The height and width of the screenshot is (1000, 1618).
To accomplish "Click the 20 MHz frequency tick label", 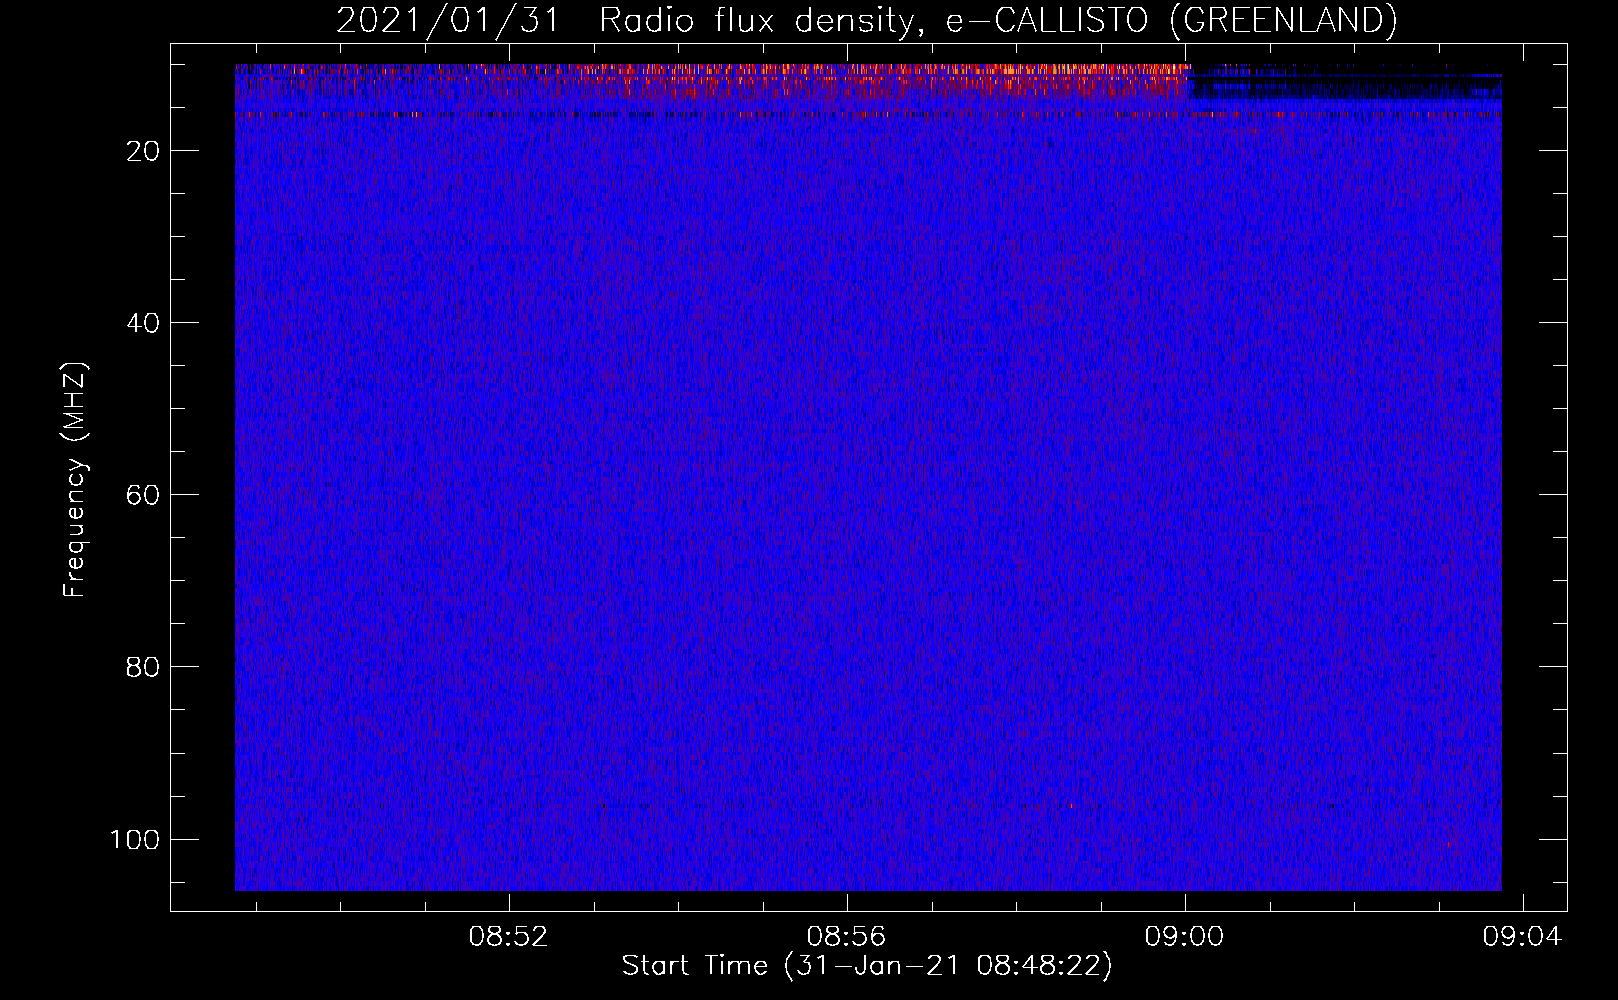I will 143,151.
